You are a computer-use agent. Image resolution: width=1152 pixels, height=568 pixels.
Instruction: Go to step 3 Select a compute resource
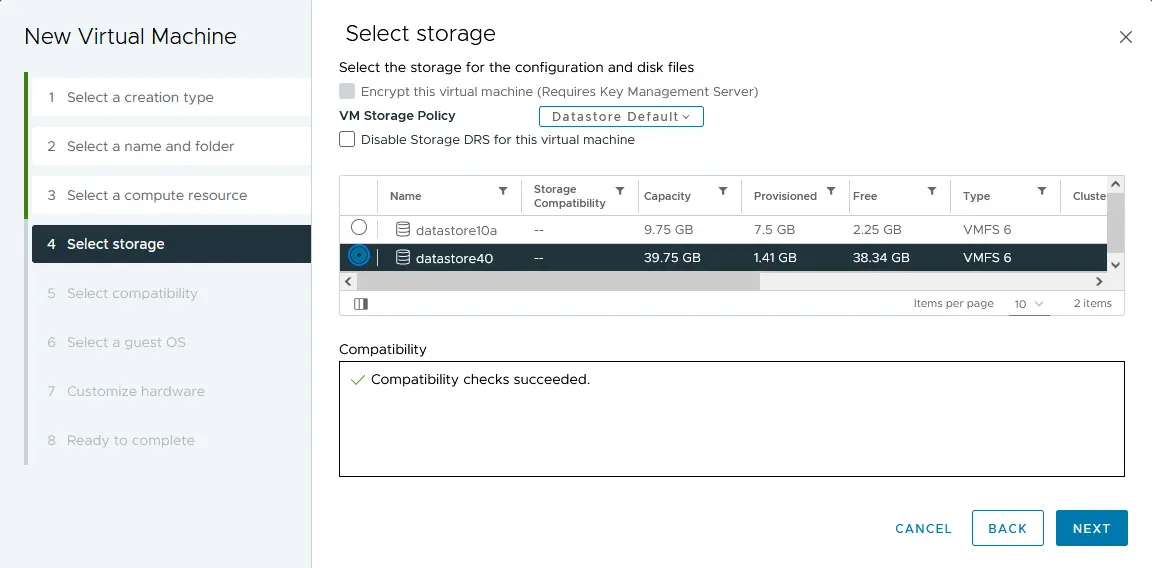pyautogui.click(x=157, y=195)
